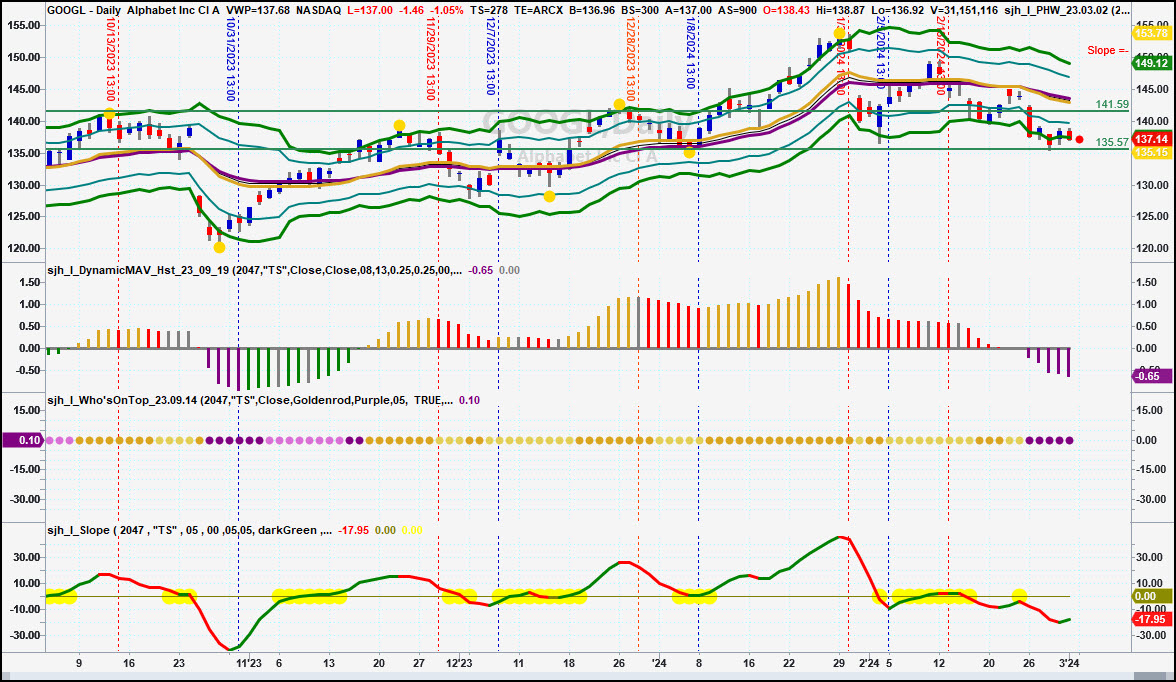Select the Lo=136.92 daily low value
Viewport: 1176px width, 682px height.
(x=898, y=11)
